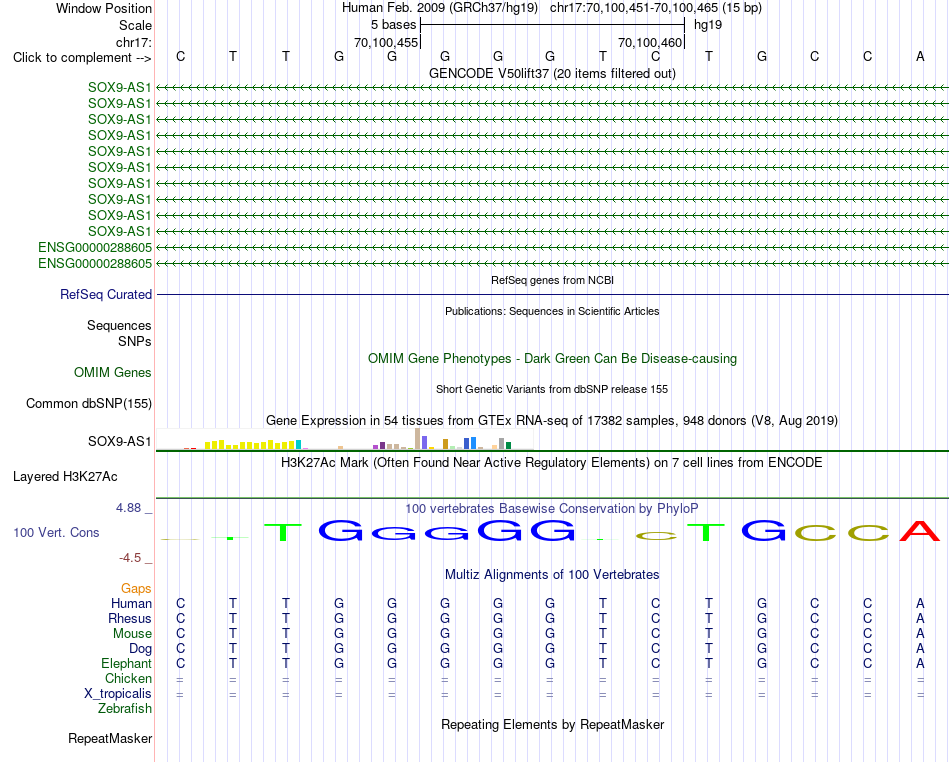The width and height of the screenshot is (950, 762).
Task: Click the 'RefSeq Curated' track label
Action: point(105,294)
